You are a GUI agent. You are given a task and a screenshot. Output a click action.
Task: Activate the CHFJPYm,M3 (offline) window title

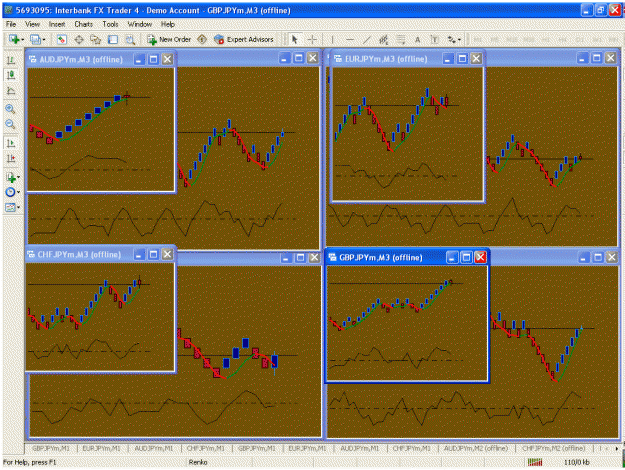click(x=79, y=254)
